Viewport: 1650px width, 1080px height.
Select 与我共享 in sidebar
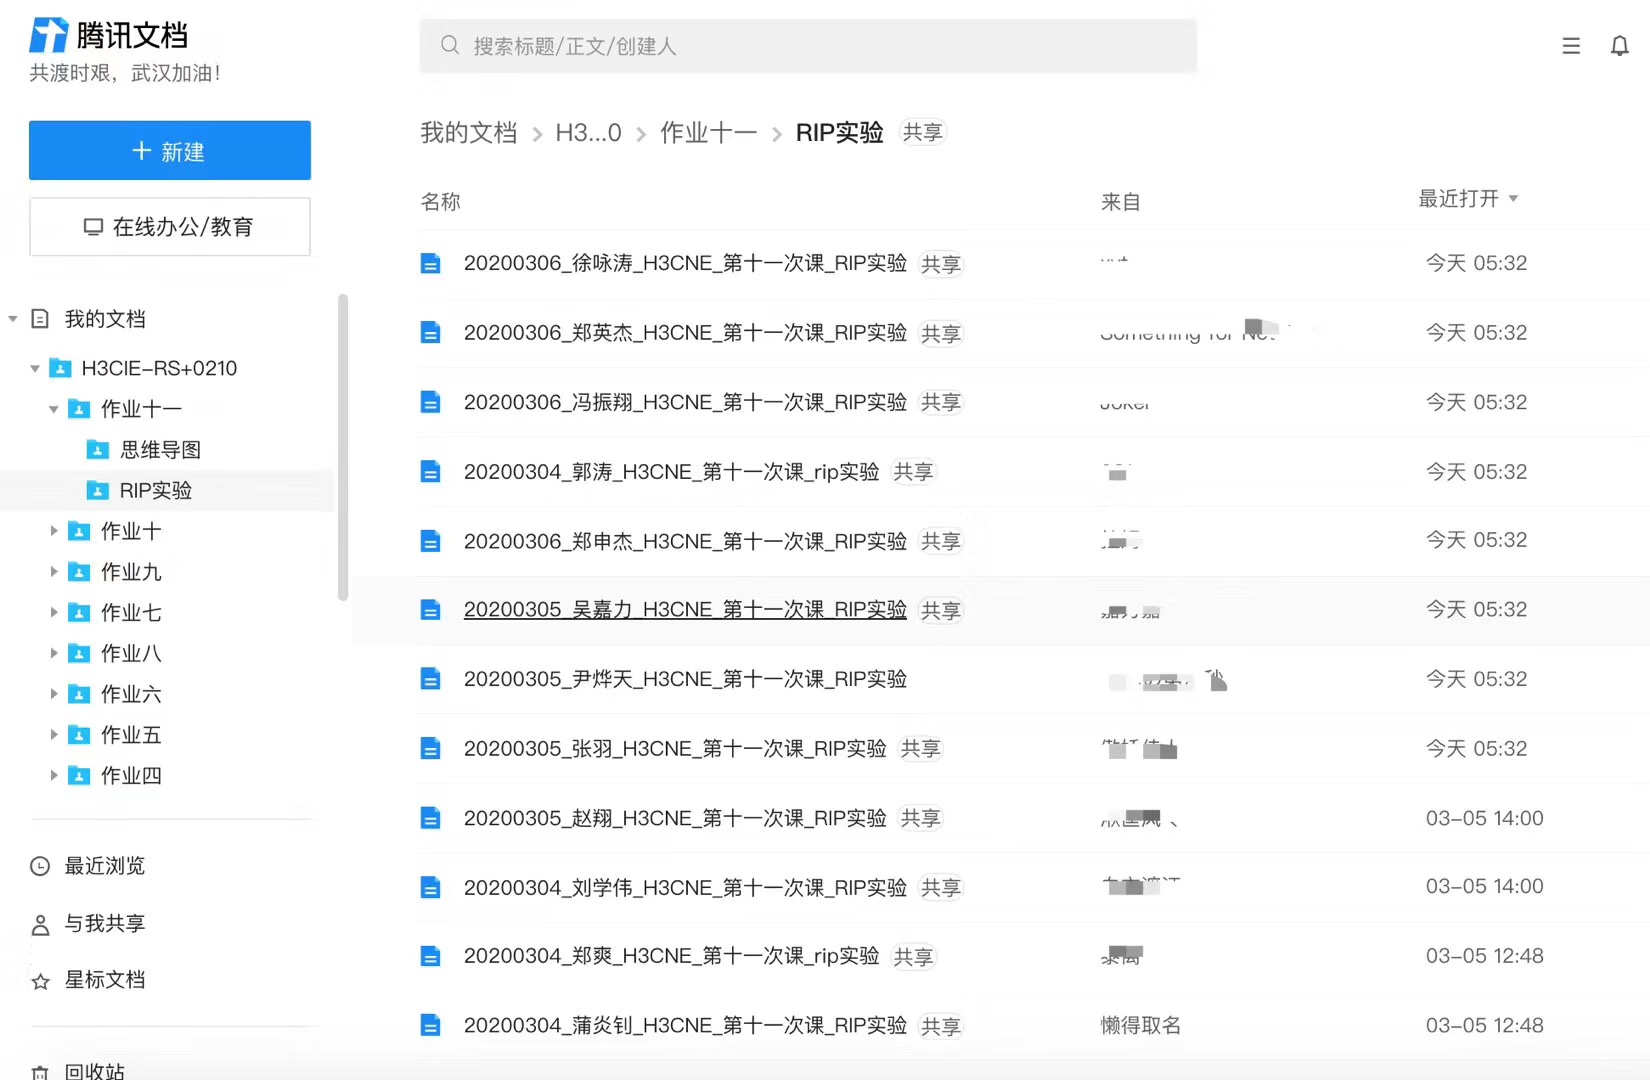pos(104,924)
